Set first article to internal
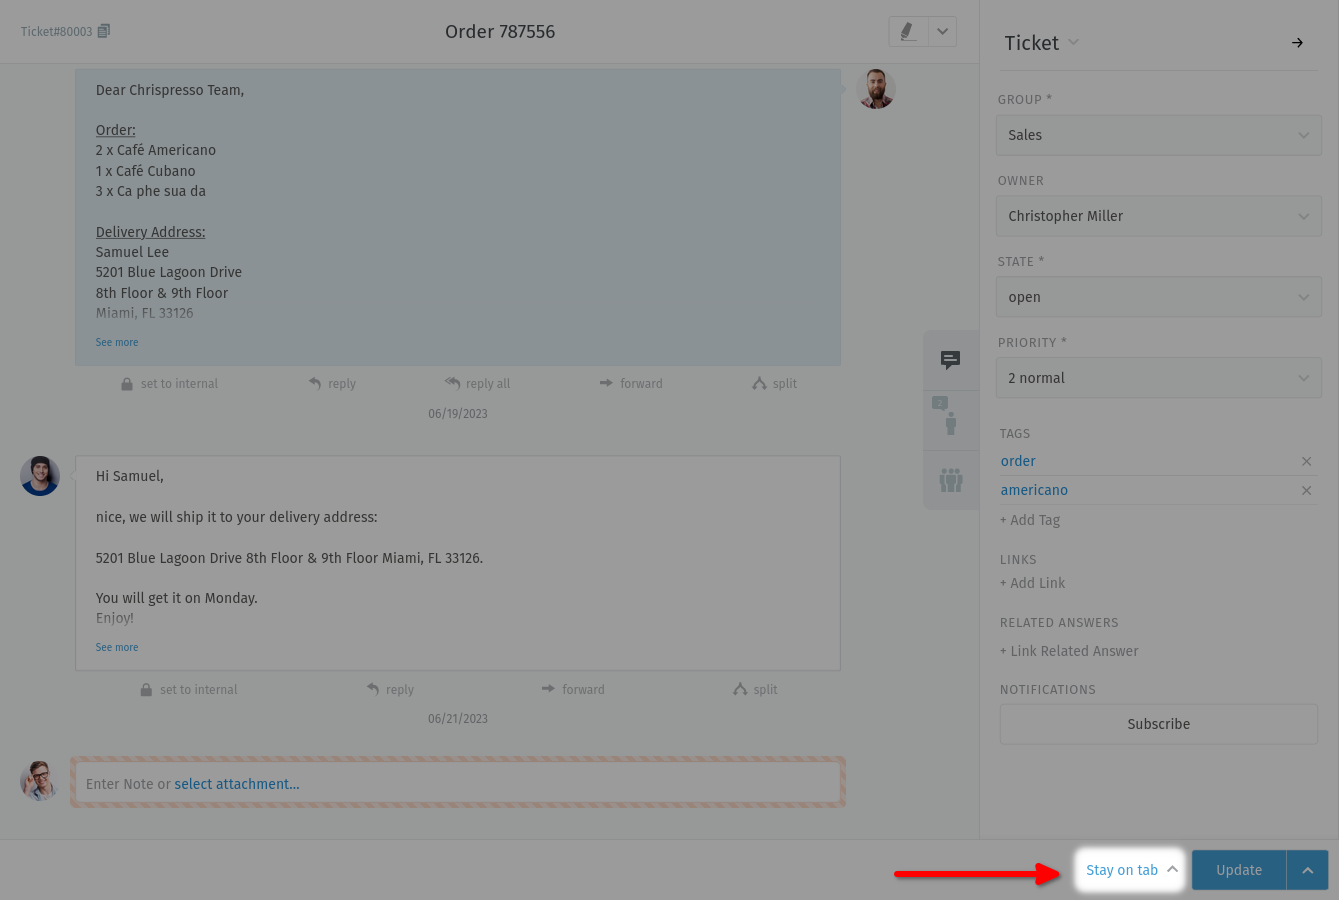Viewport: 1339px width, 900px height. coord(169,384)
